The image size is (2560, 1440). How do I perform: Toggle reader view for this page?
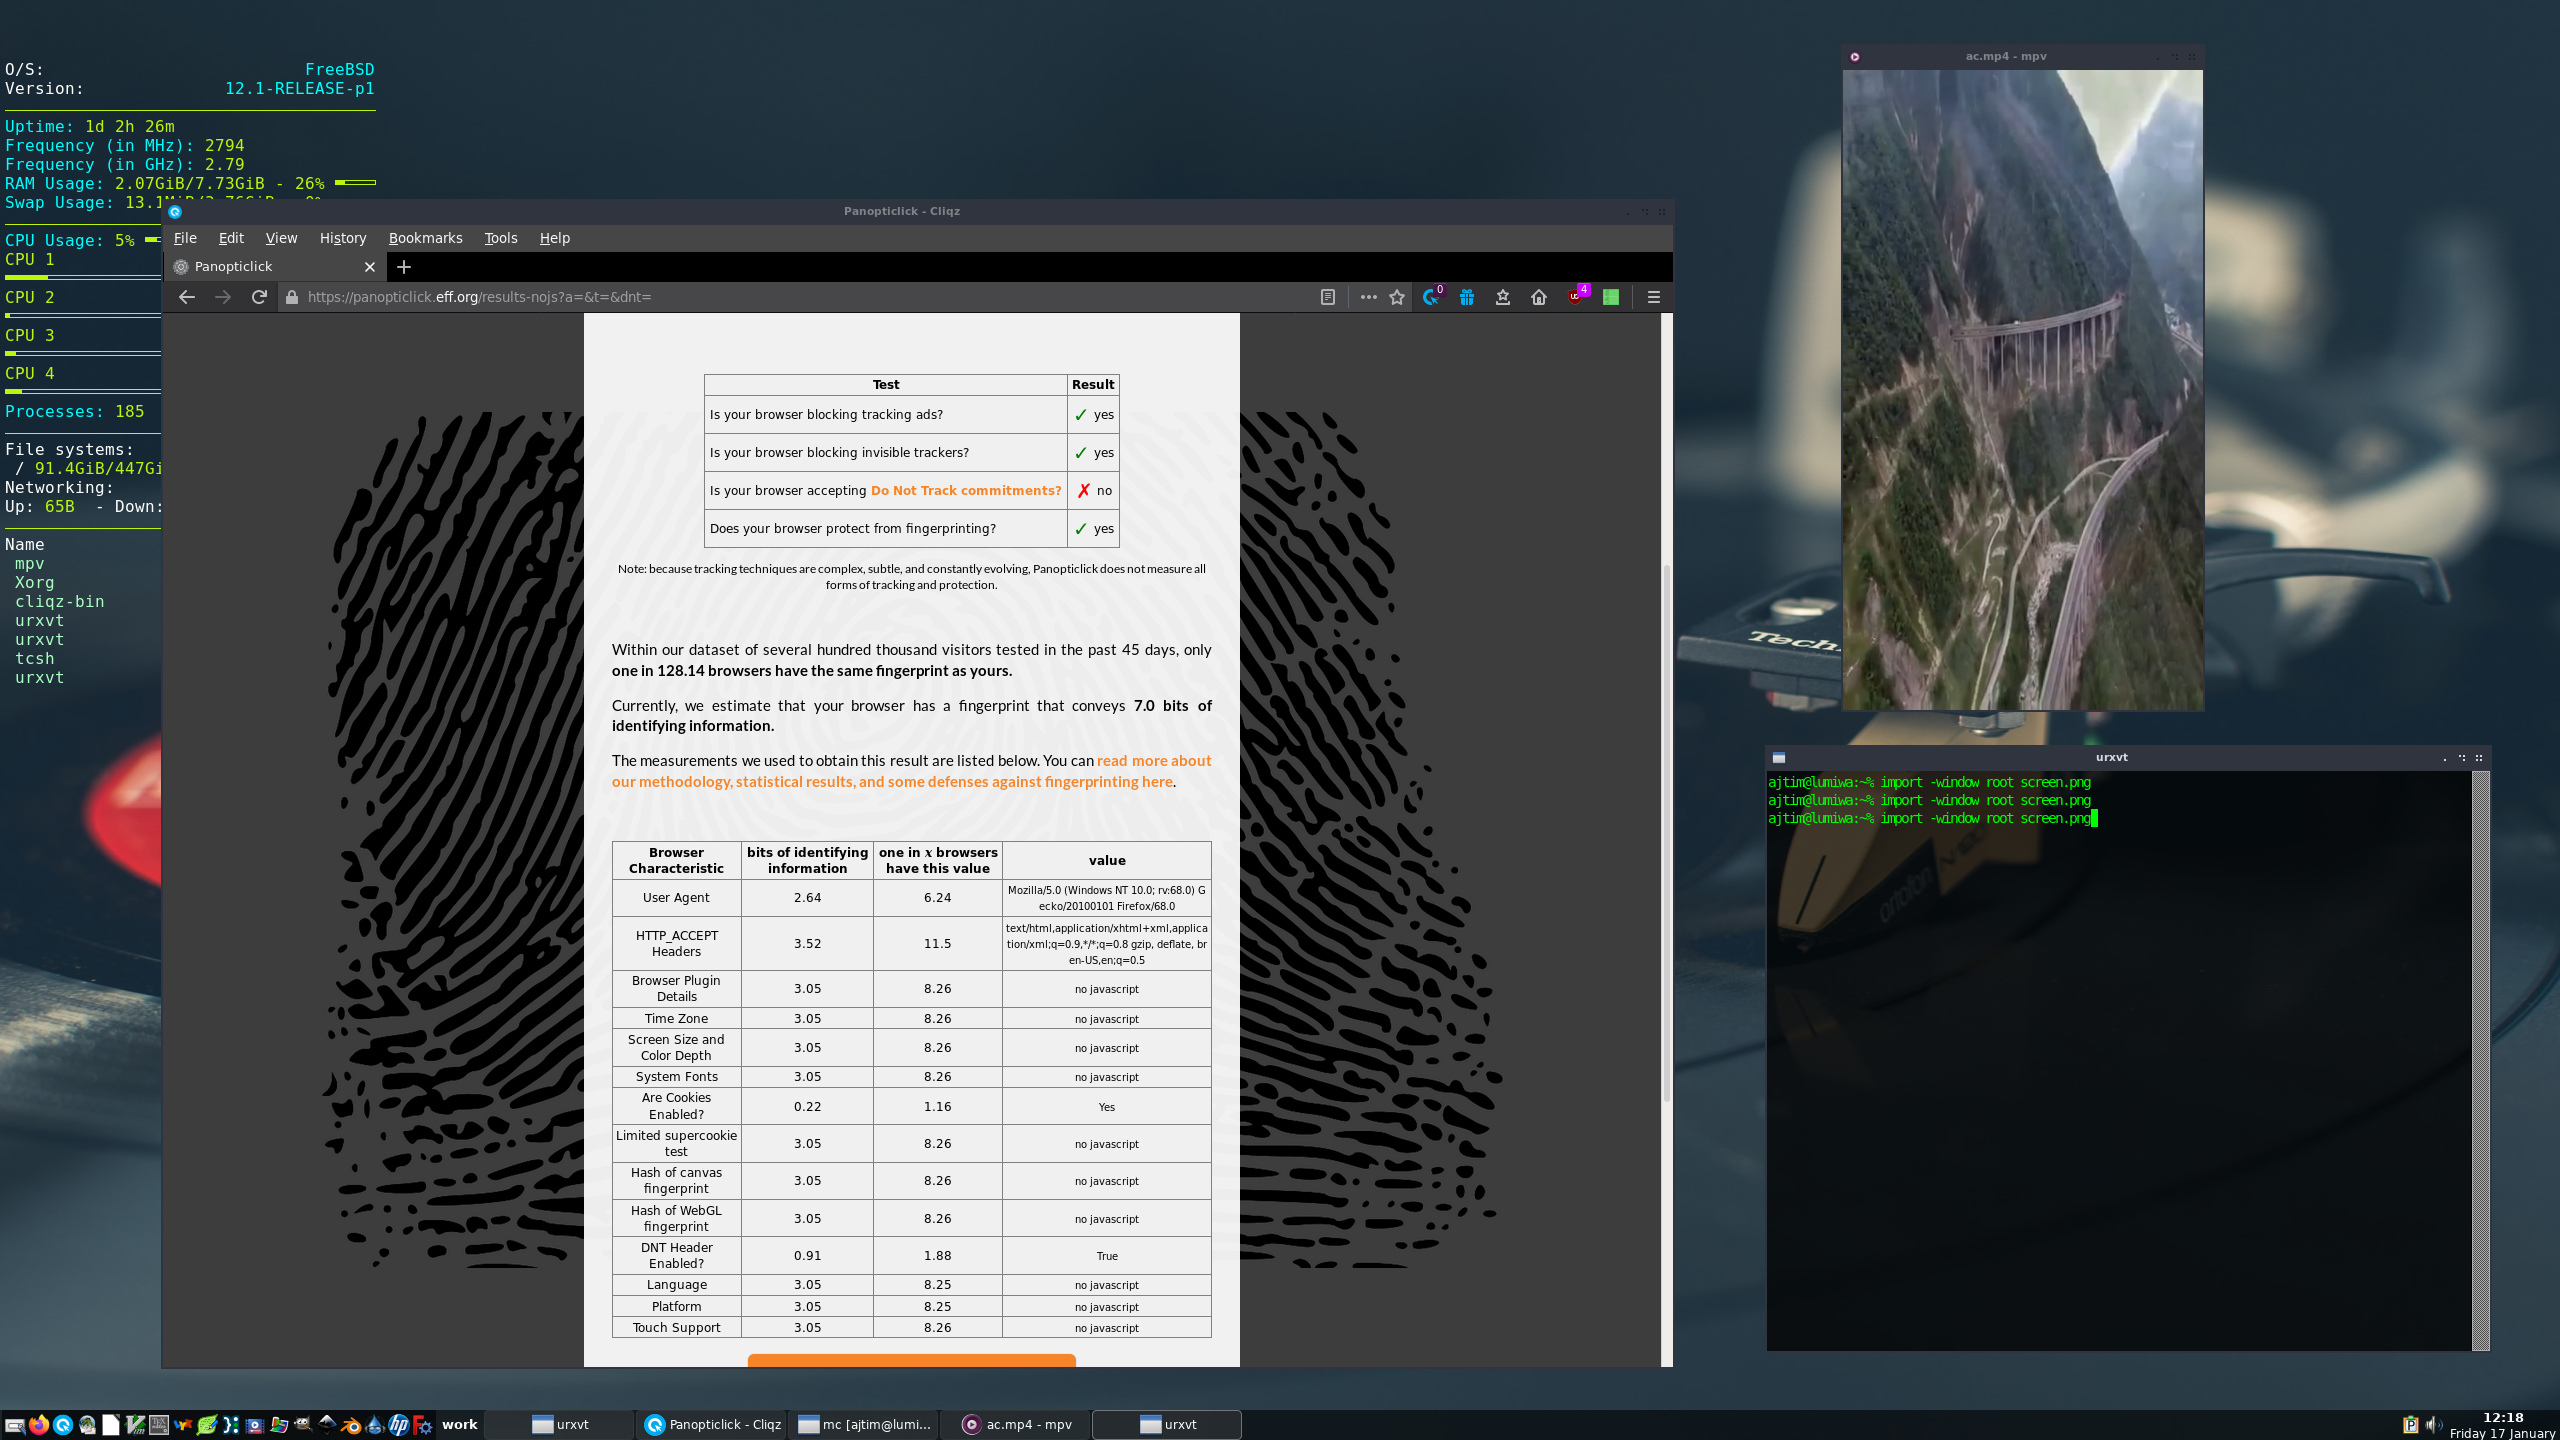coord(1328,297)
